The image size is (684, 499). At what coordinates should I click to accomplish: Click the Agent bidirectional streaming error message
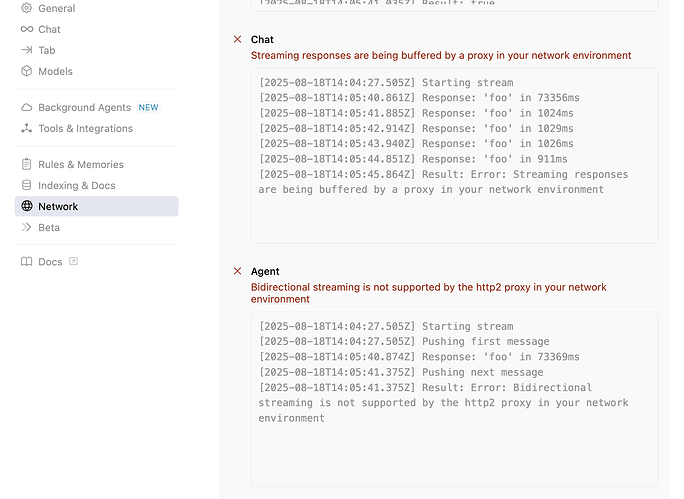pos(428,293)
